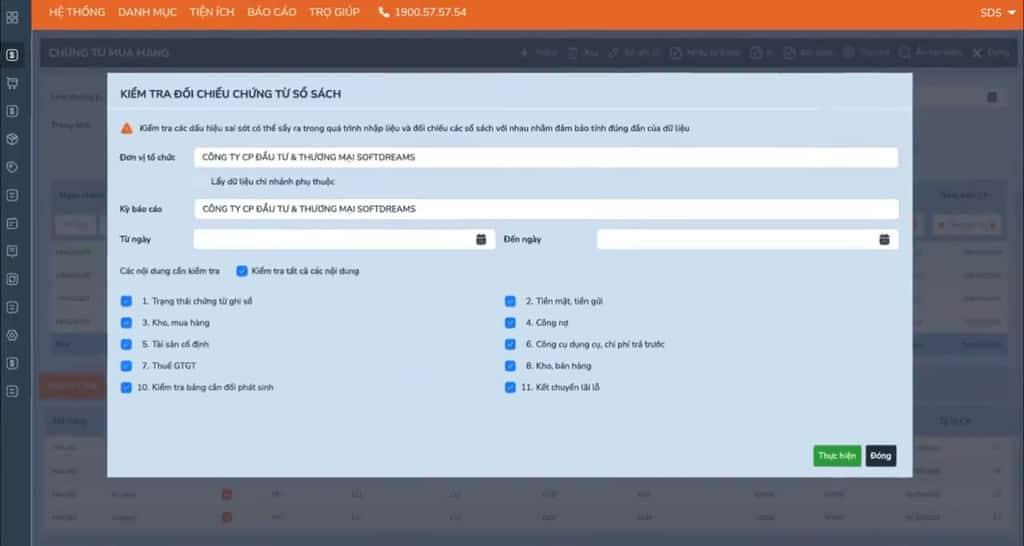Screen dimensions: 1024x546
Task: Open calendar picker for Từ ngày
Action: point(481,239)
